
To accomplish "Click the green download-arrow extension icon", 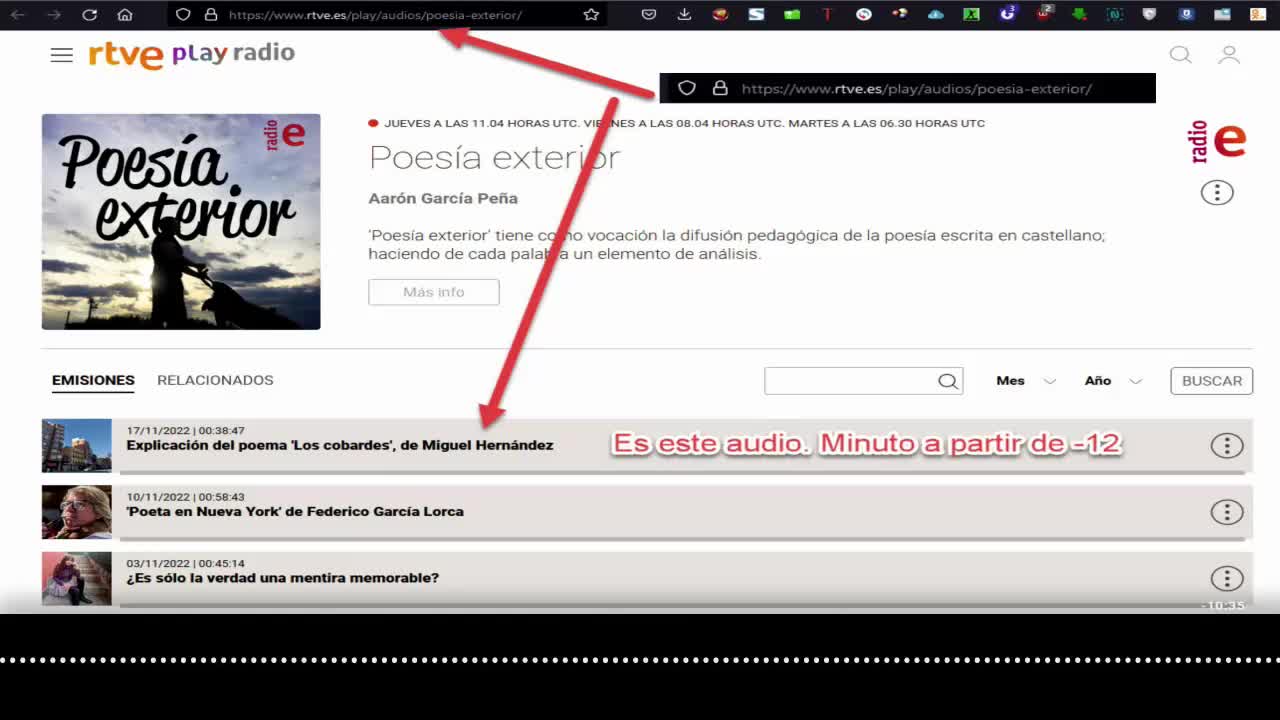I will pyautogui.click(x=1079, y=15).
